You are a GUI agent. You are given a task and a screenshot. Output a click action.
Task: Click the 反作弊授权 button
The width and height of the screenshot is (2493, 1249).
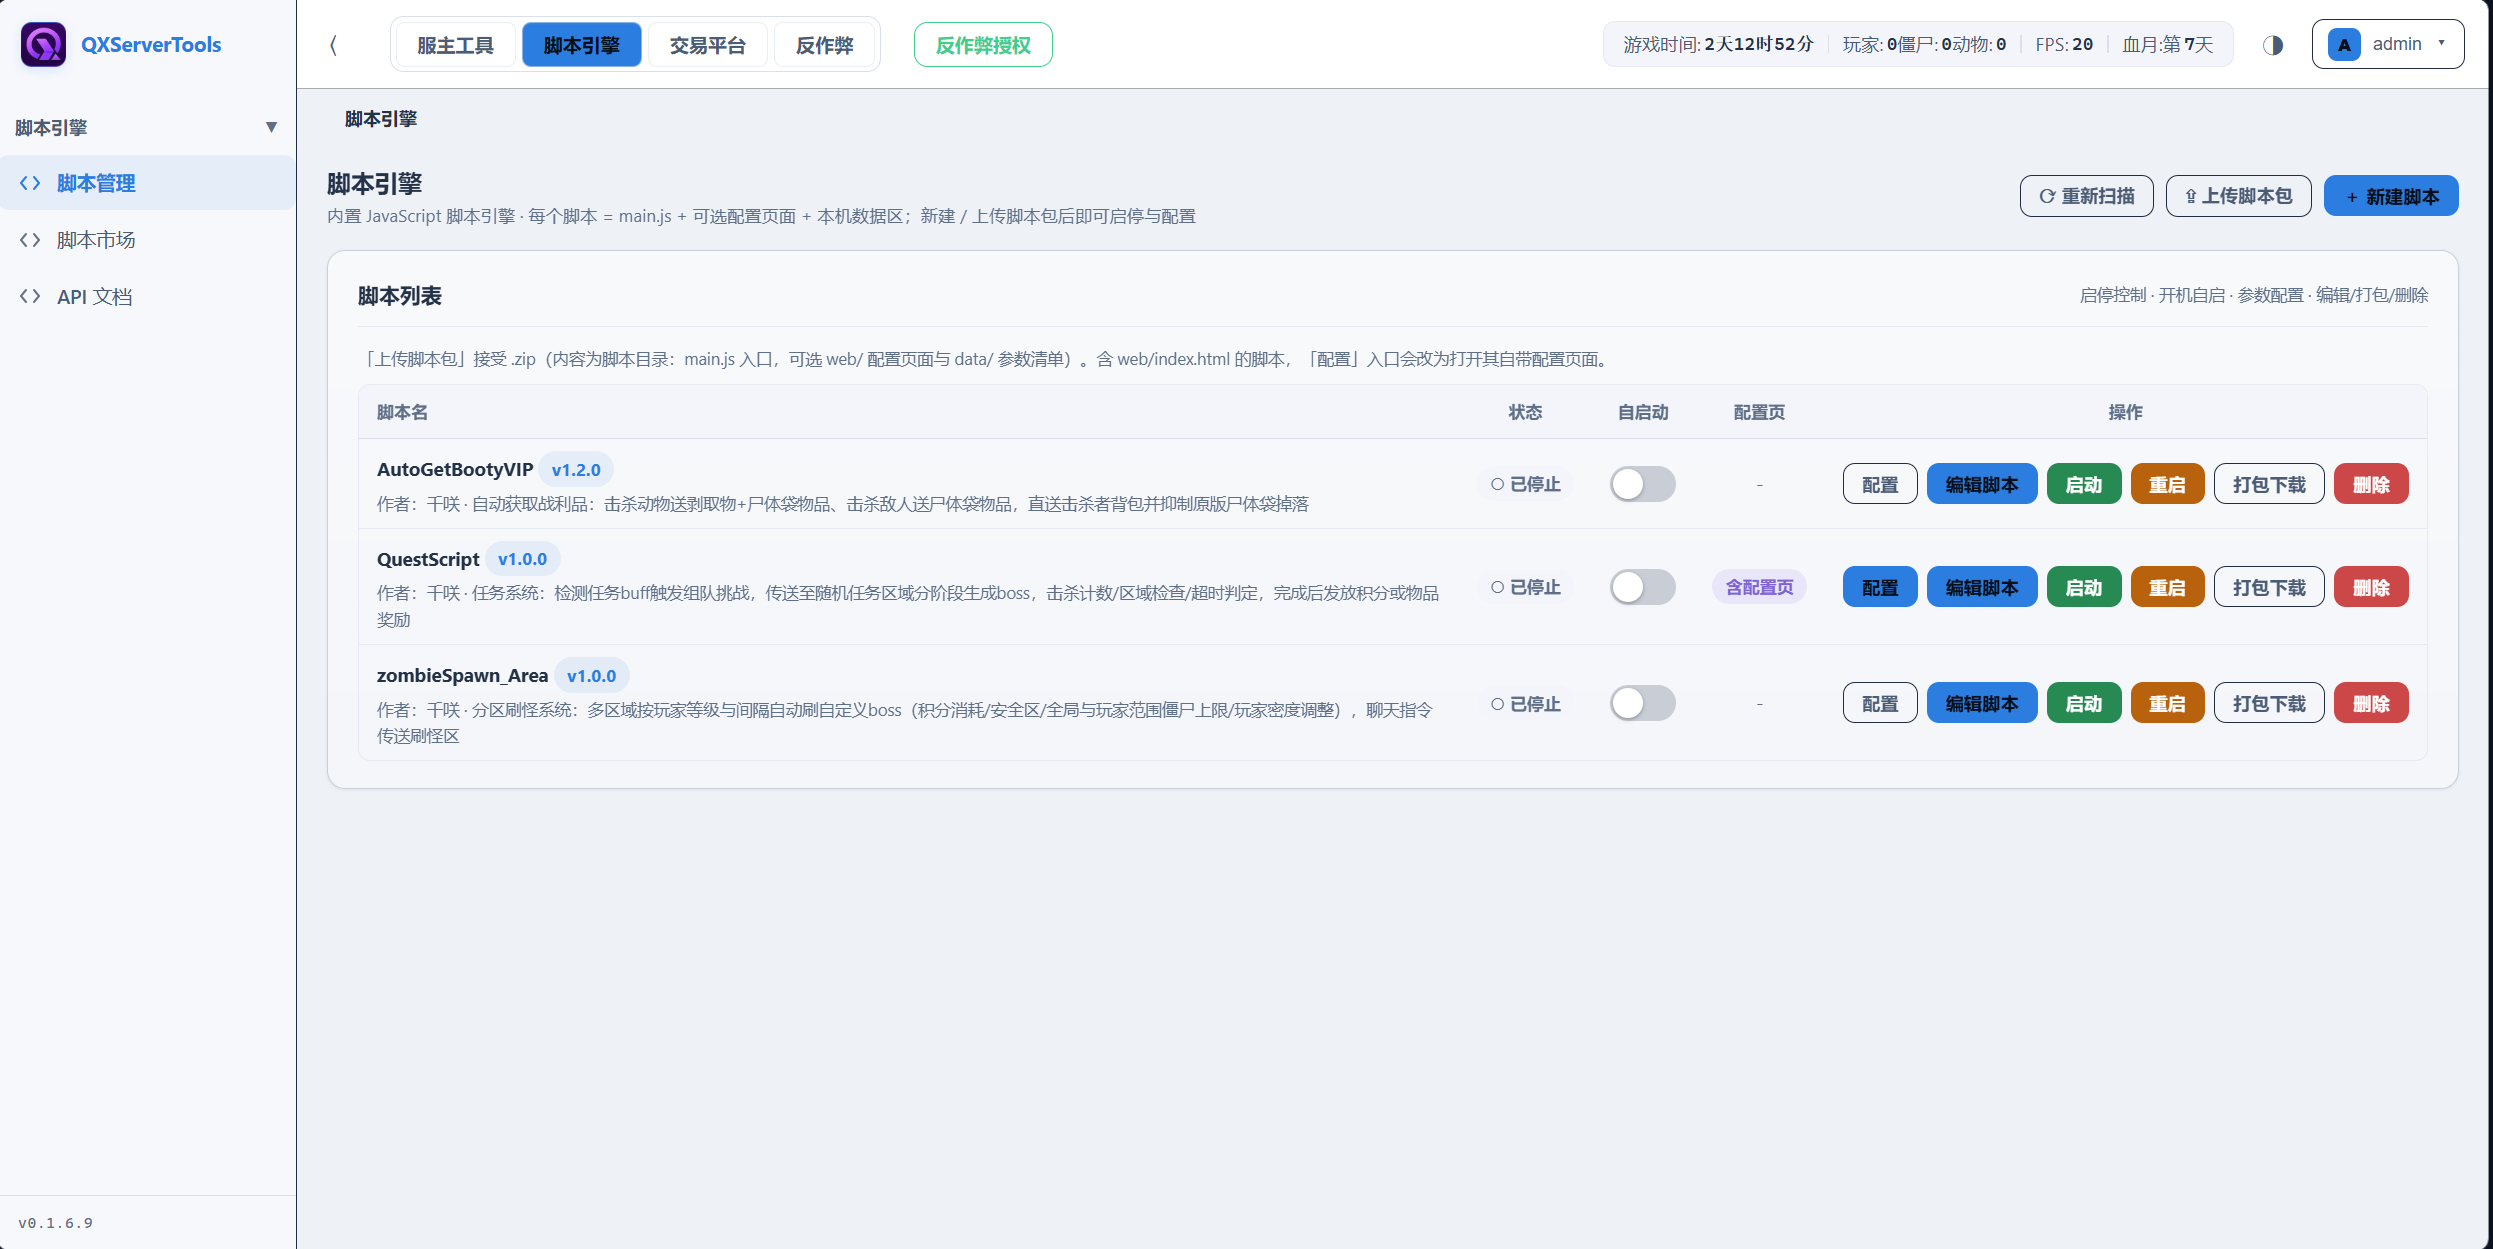point(982,45)
